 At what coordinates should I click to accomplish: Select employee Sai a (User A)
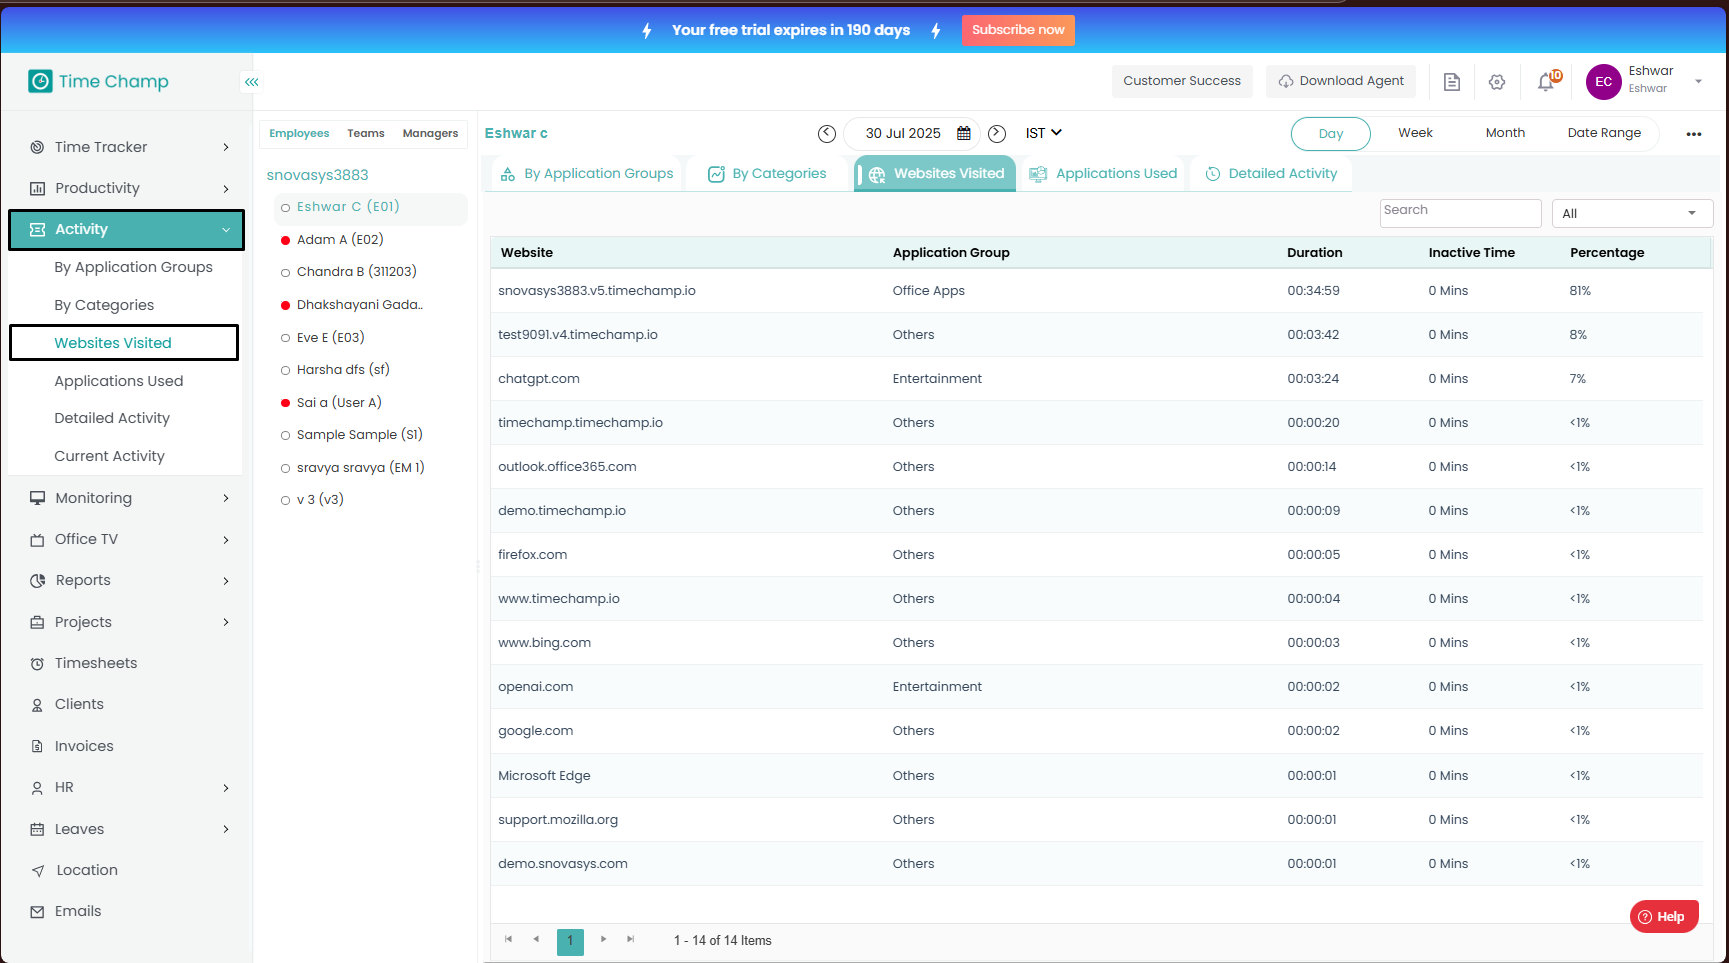click(x=339, y=402)
